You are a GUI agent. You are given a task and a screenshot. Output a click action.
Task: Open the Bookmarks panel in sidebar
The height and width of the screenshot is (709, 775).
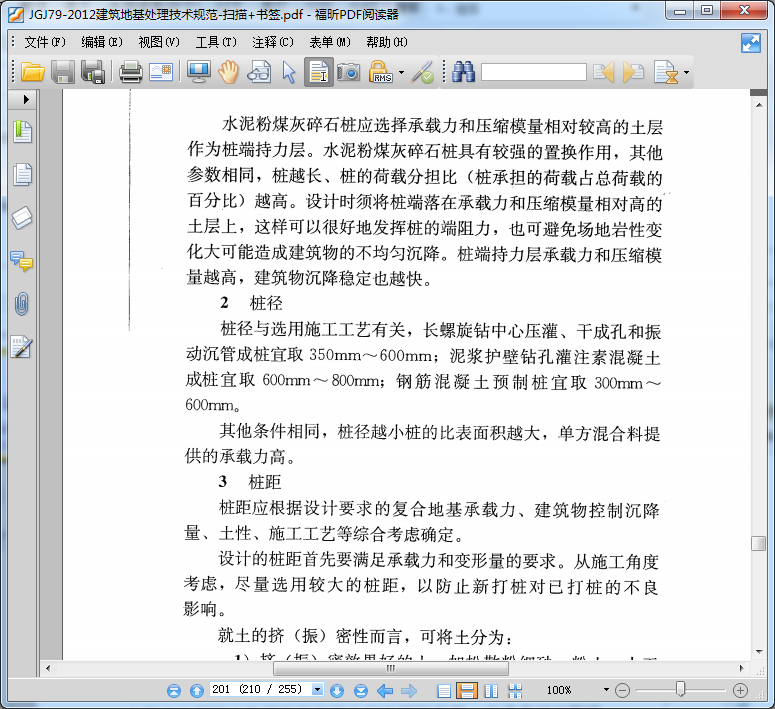point(22,131)
